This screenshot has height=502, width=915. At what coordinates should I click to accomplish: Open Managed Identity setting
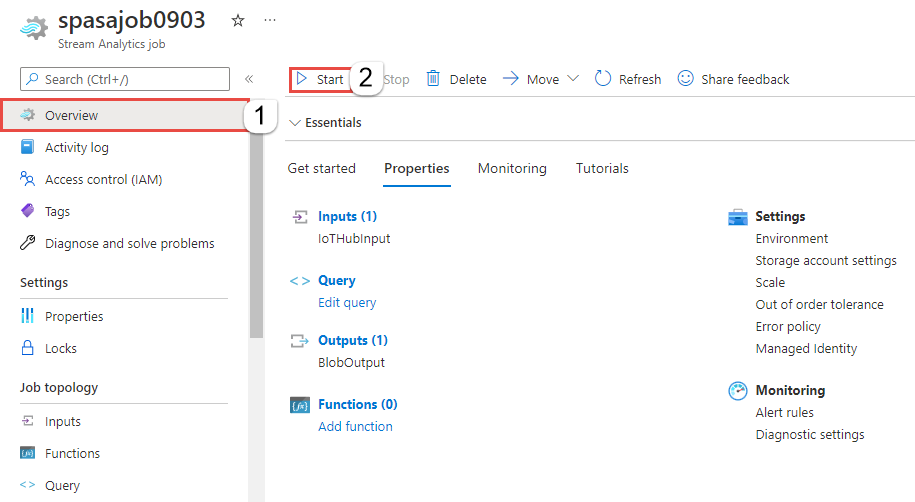click(806, 348)
